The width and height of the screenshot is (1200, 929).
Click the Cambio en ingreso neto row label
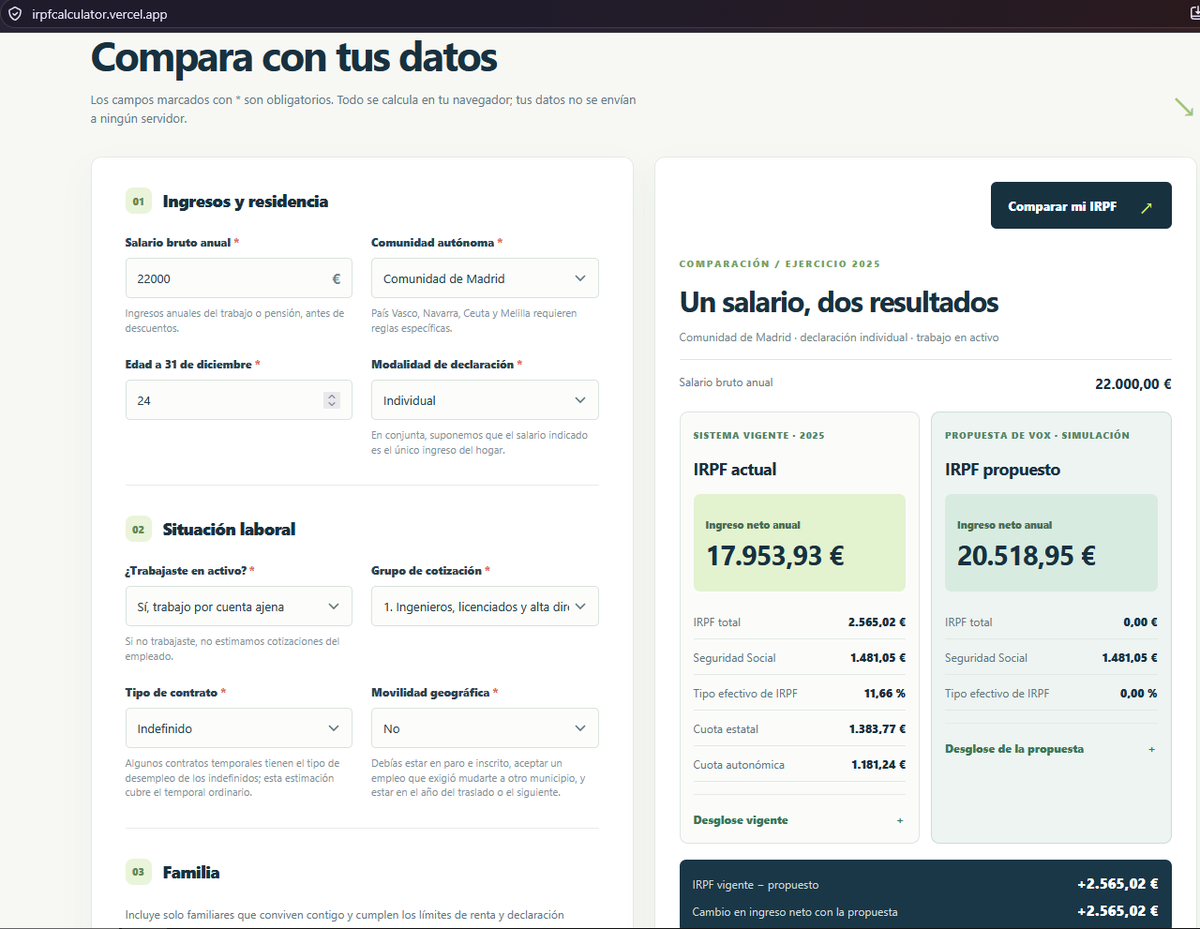795,912
